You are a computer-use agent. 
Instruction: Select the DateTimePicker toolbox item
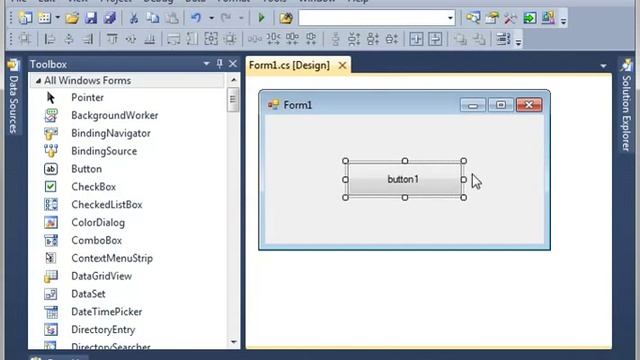(x=107, y=312)
